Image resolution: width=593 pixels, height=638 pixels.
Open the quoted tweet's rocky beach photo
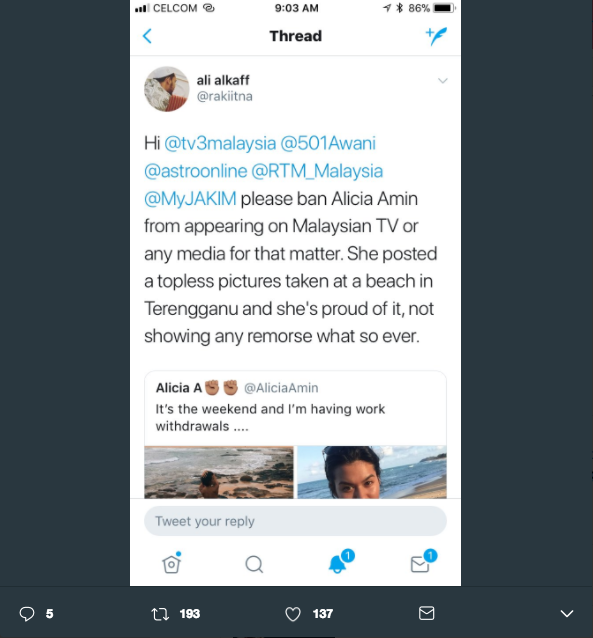pyautogui.click(x=219, y=472)
